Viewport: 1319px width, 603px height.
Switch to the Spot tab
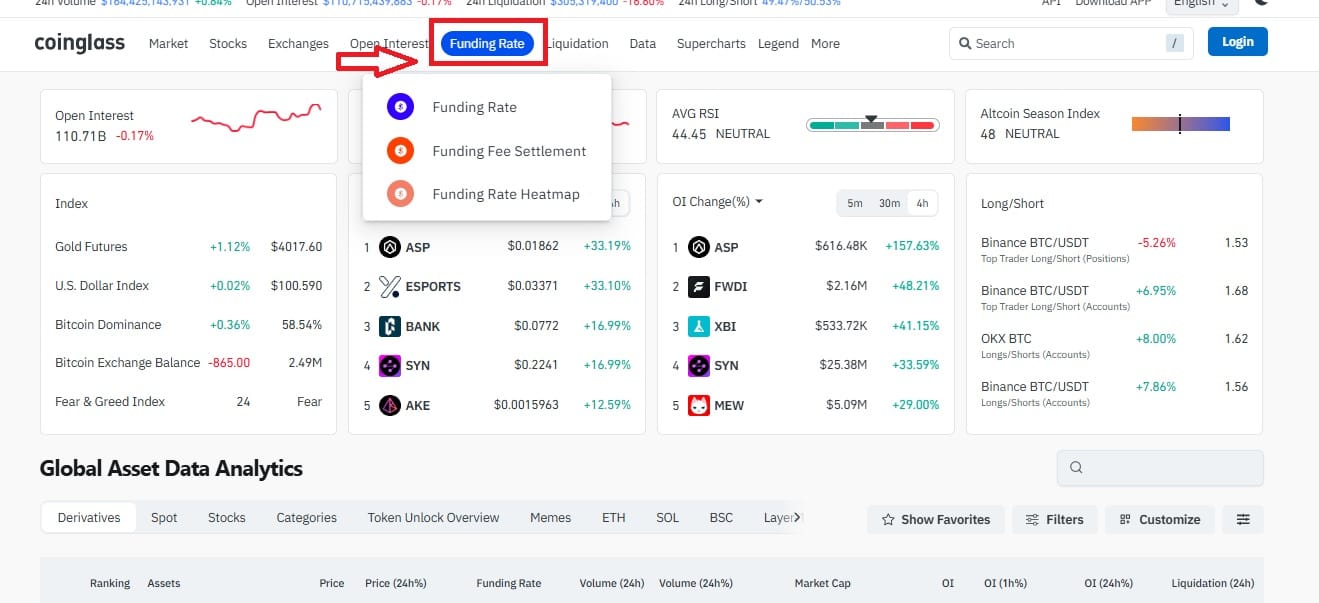[x=164, y=517]
